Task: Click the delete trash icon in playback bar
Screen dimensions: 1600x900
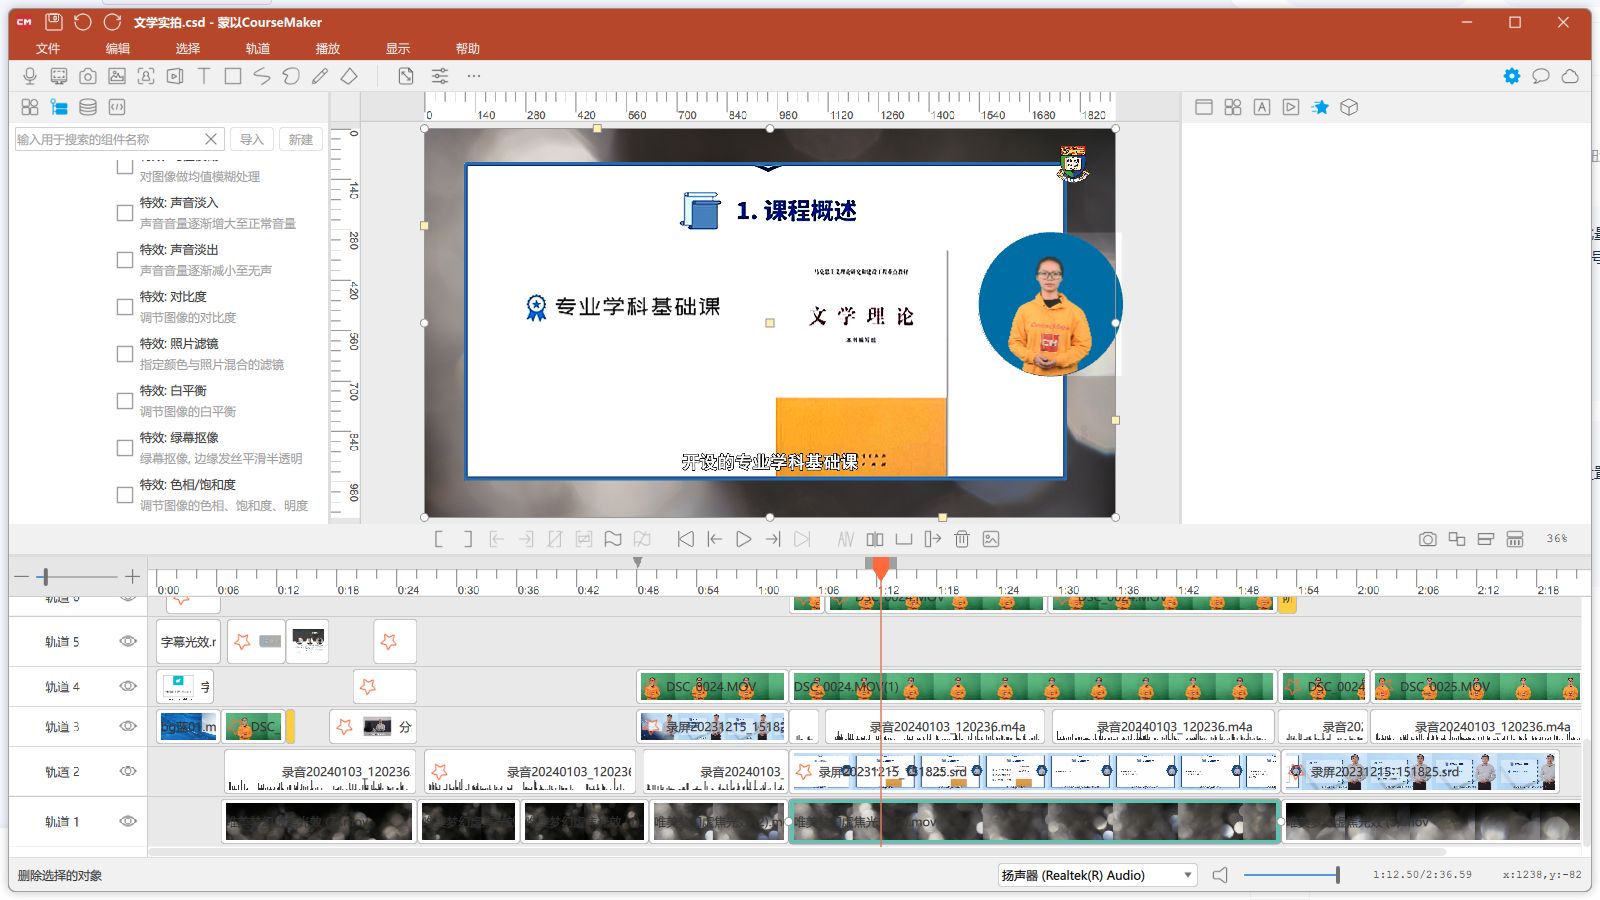Action: (x=962, y=539)
